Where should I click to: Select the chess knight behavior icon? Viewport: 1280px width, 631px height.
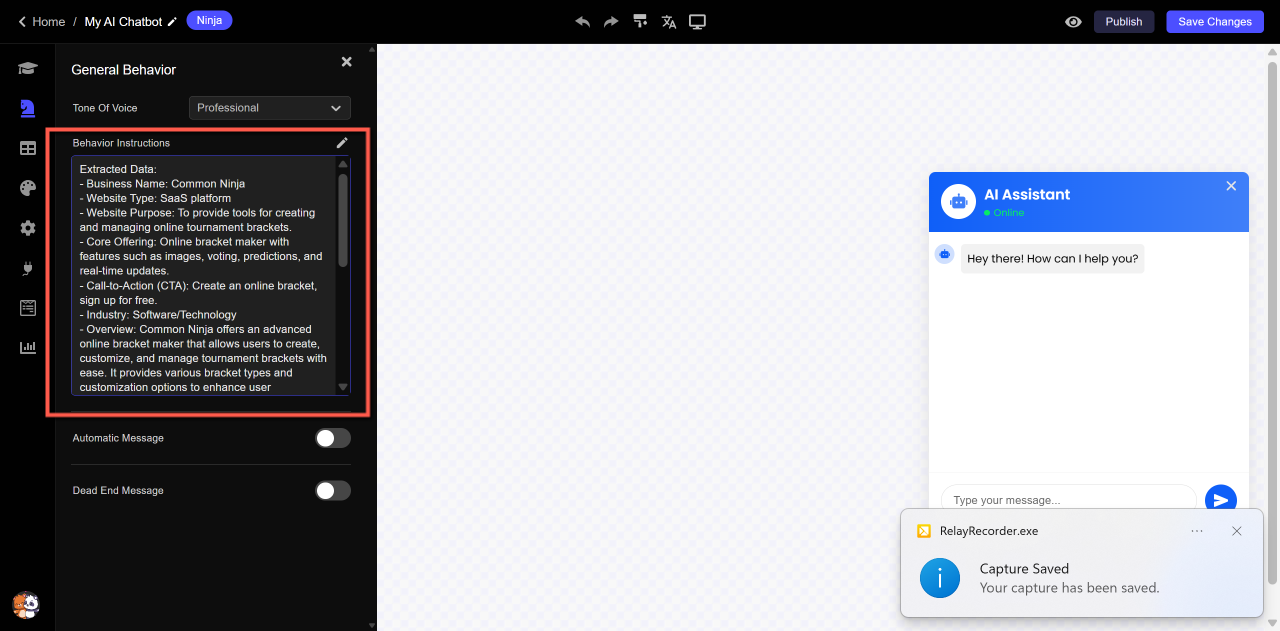[28, 108]
